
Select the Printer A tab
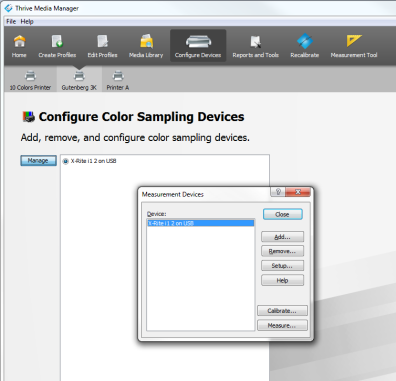coord(118,80)
